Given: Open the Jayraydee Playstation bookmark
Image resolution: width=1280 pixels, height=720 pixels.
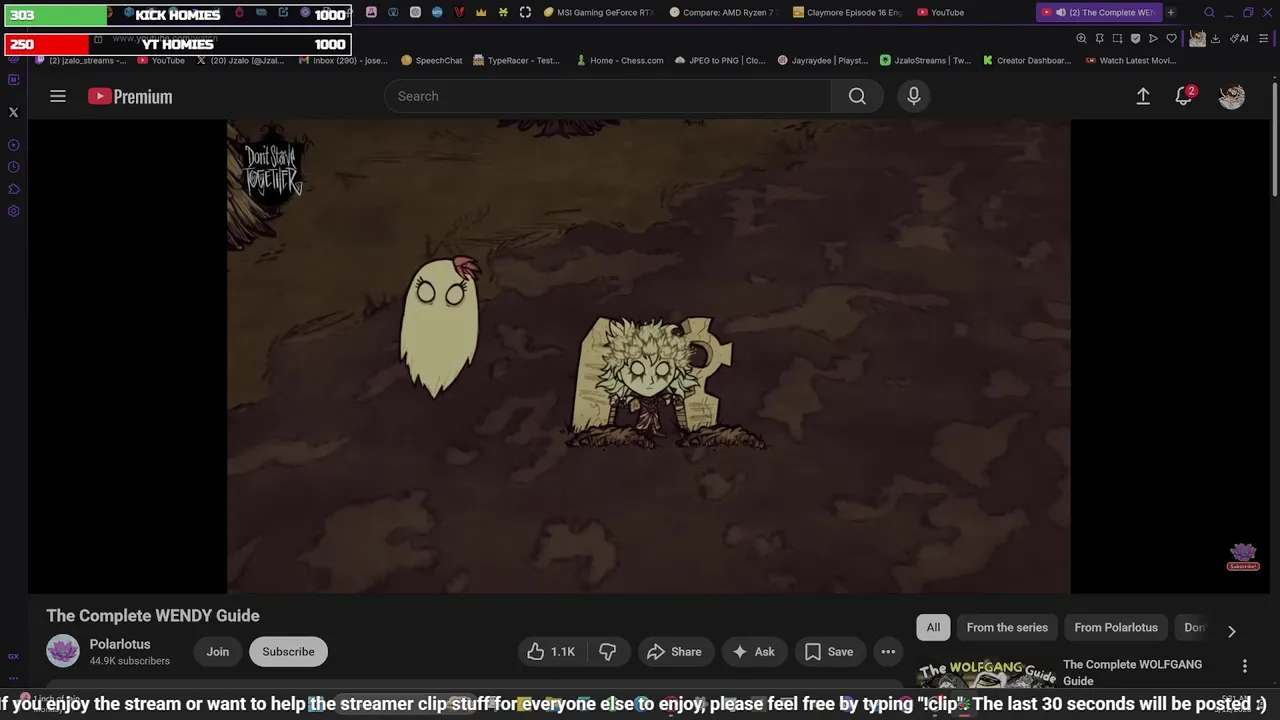Looking at the screenshot, I should tap(823, 60).
